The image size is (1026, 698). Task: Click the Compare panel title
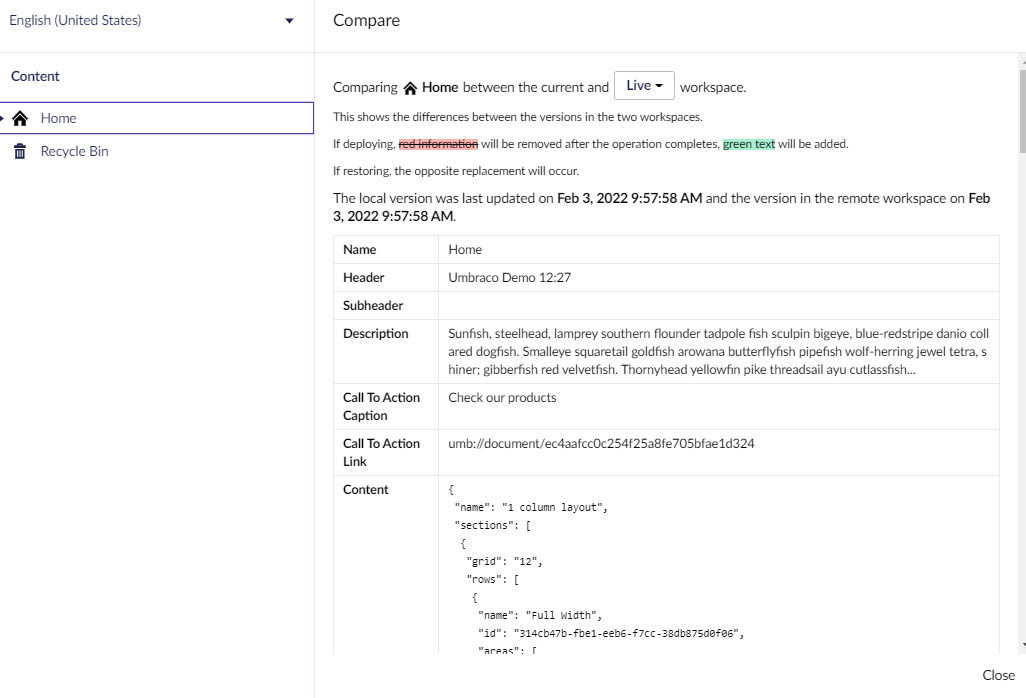(366, 20)
